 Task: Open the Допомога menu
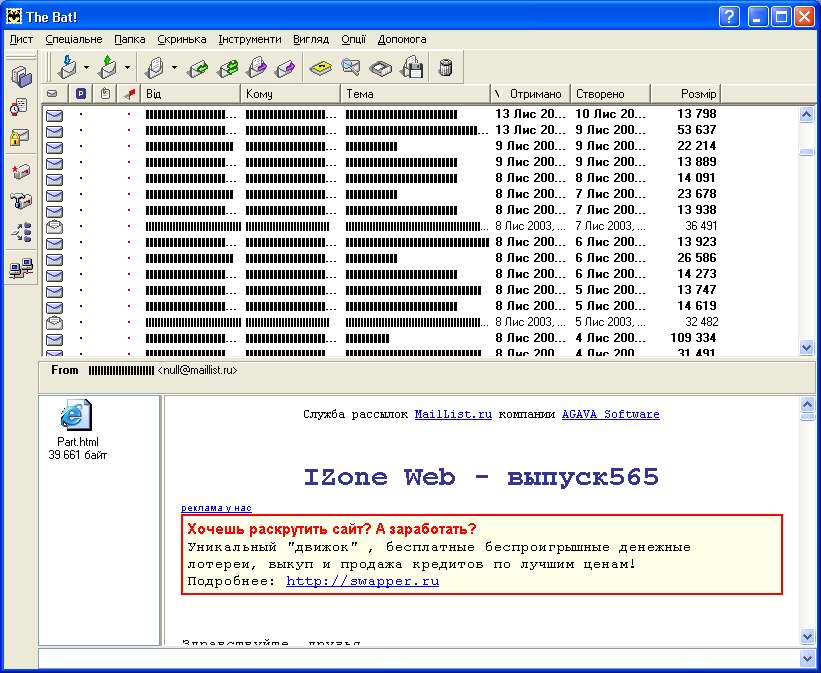pyautogui.click(x=402, y=39)
